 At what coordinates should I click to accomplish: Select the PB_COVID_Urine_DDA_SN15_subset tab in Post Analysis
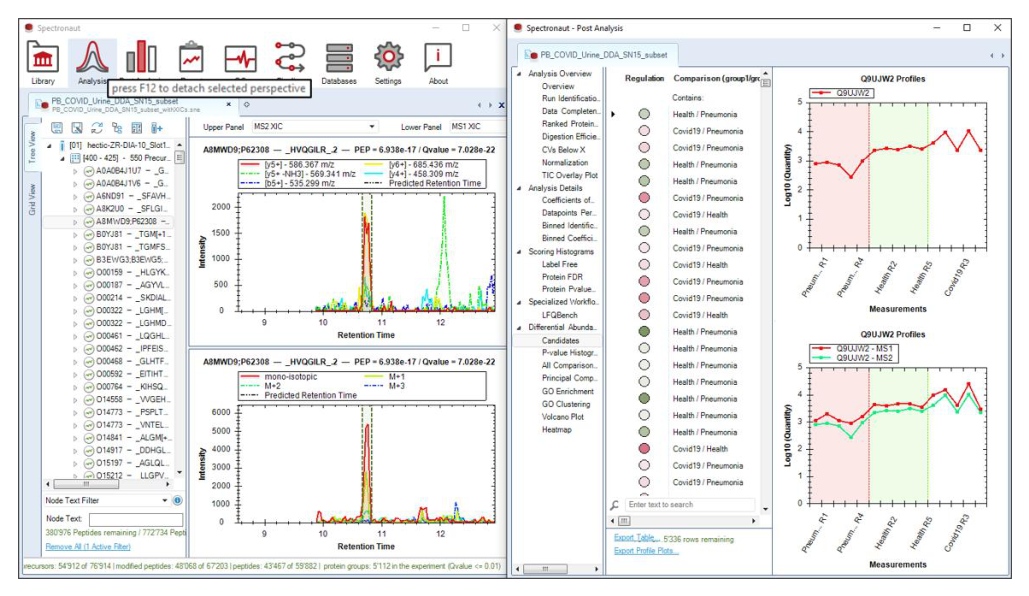click(x=596, y=55)
